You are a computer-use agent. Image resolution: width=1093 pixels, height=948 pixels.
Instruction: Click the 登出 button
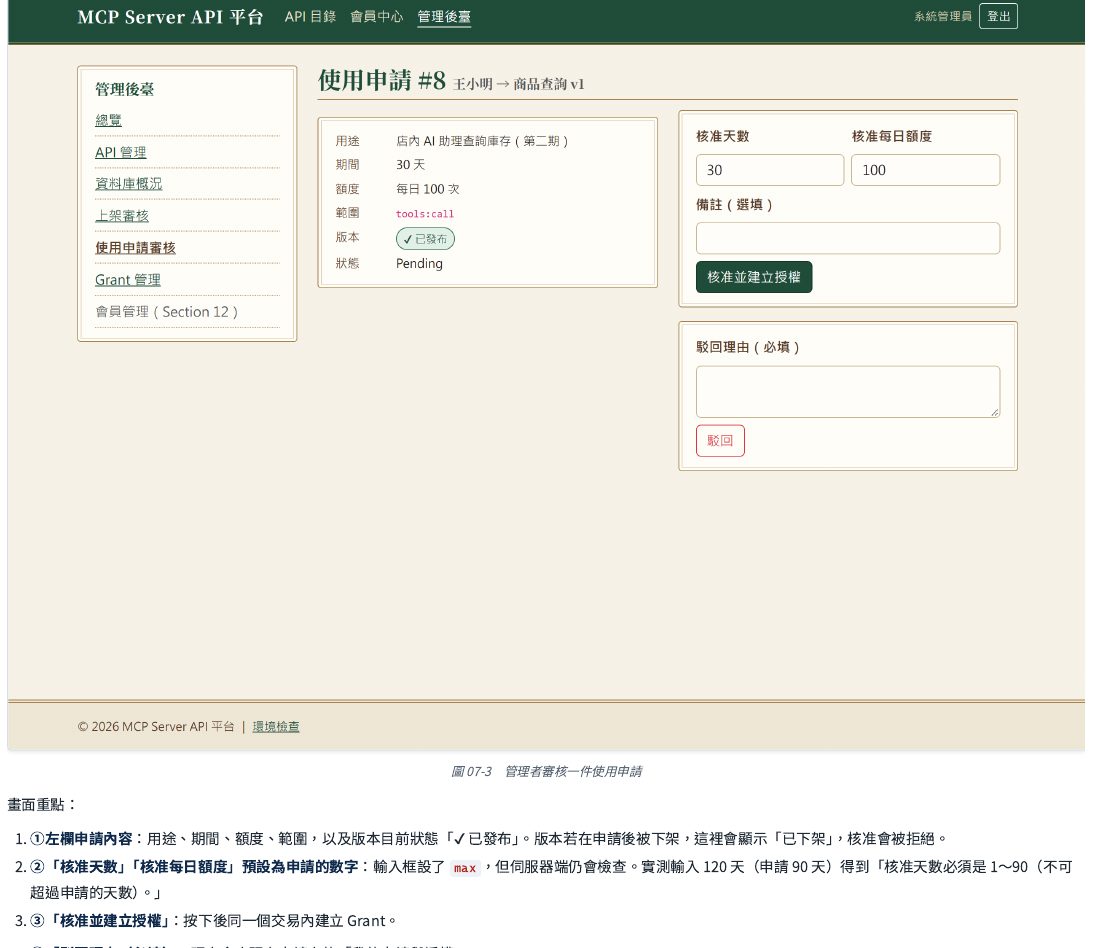(998, 16)
